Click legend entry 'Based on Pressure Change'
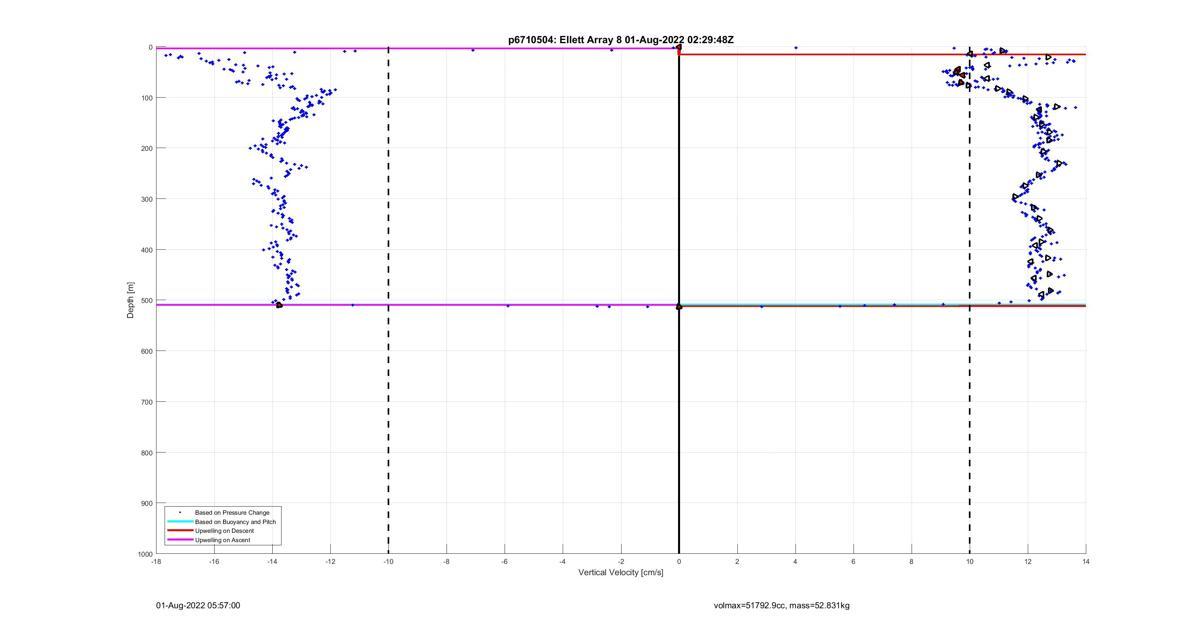 pyautogui.click(x=232, y=513)
